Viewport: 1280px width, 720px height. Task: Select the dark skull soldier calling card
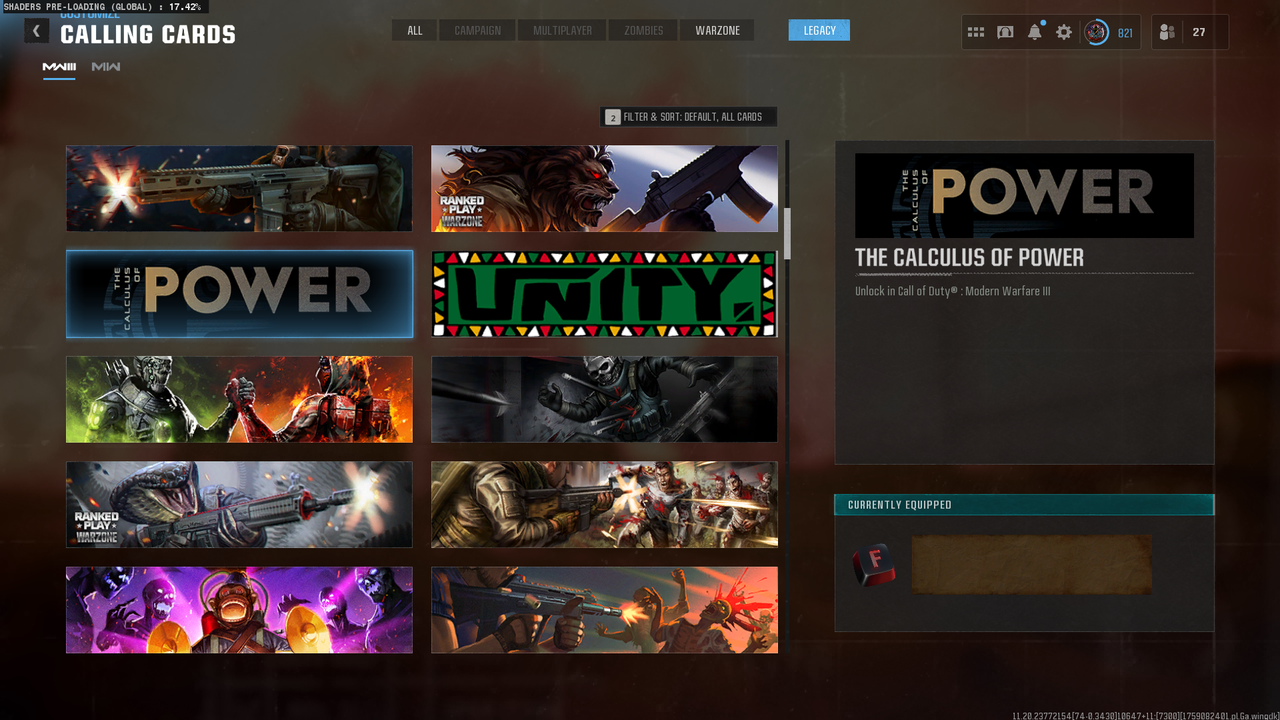[604, 399]
